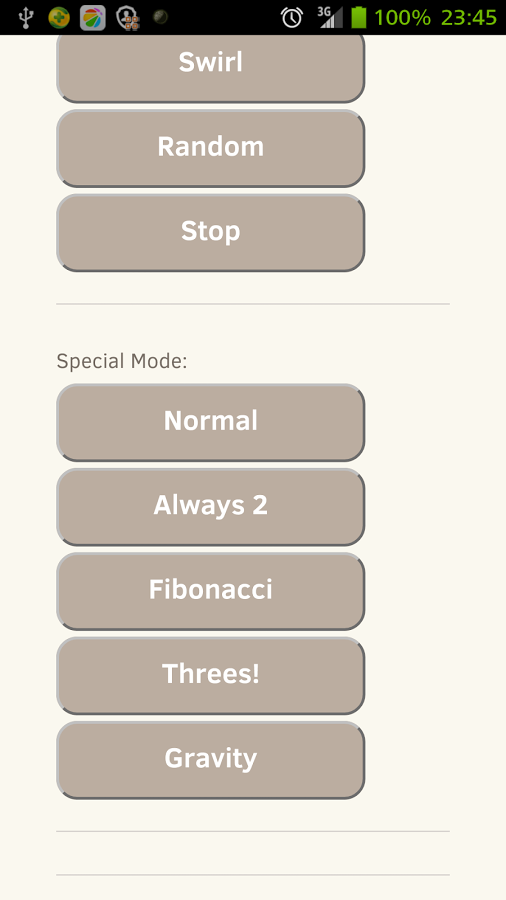Tap the 23:45 clock in status bar
The height and width of the screenshot is (900, 506).
[x=469, y=17]
